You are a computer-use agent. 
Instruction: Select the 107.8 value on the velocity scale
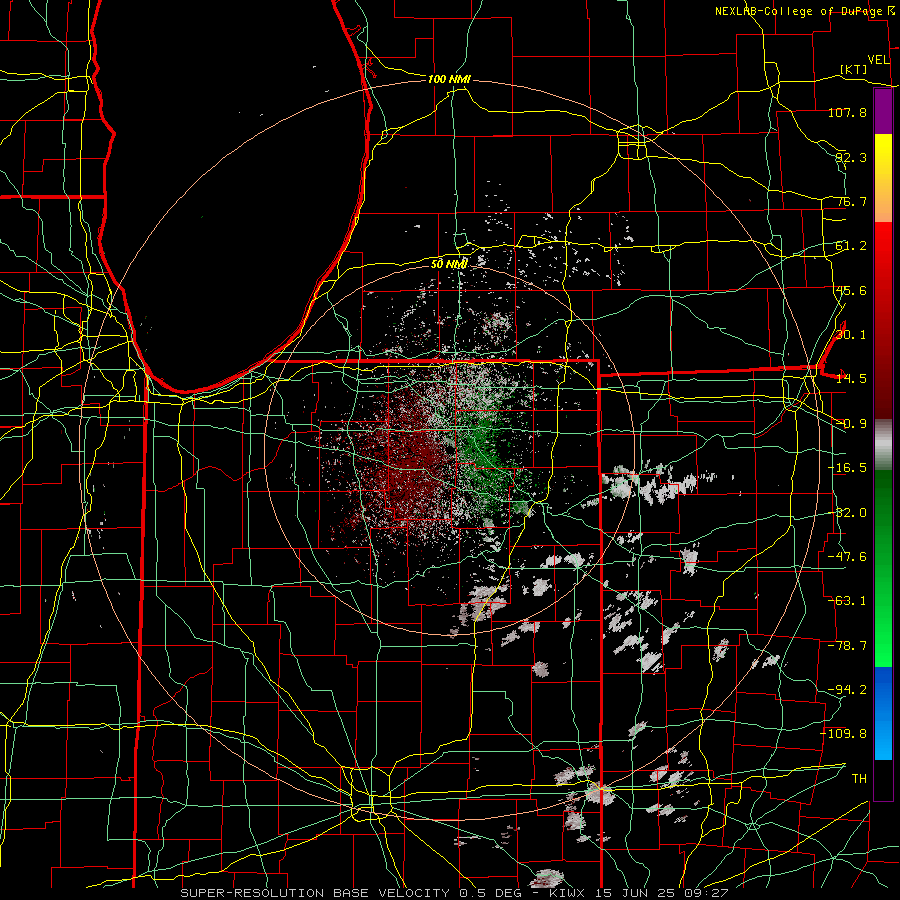click(847, 112)
